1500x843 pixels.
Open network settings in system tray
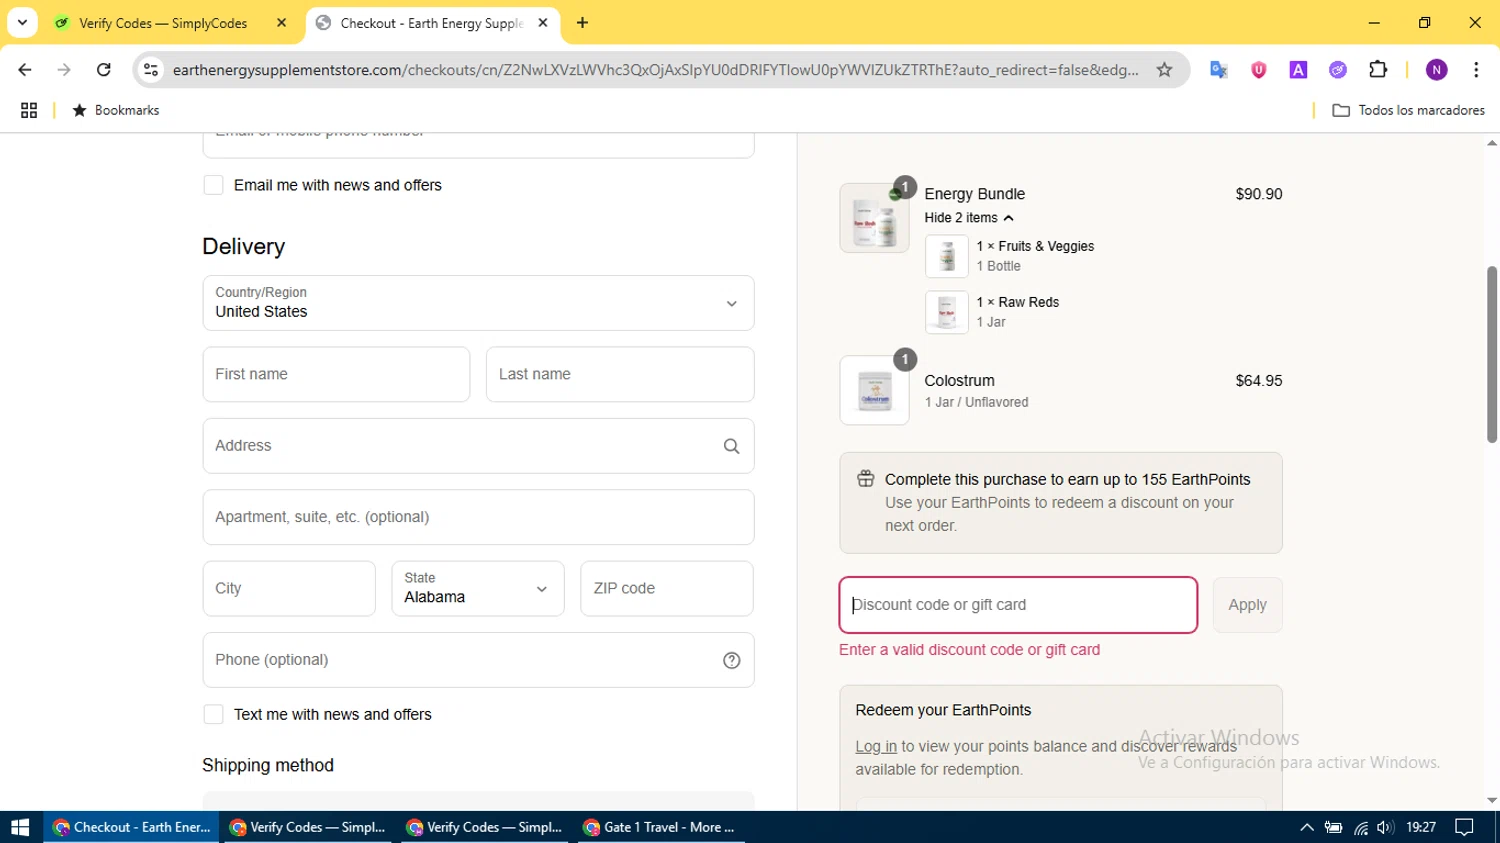coord(1360,827)
